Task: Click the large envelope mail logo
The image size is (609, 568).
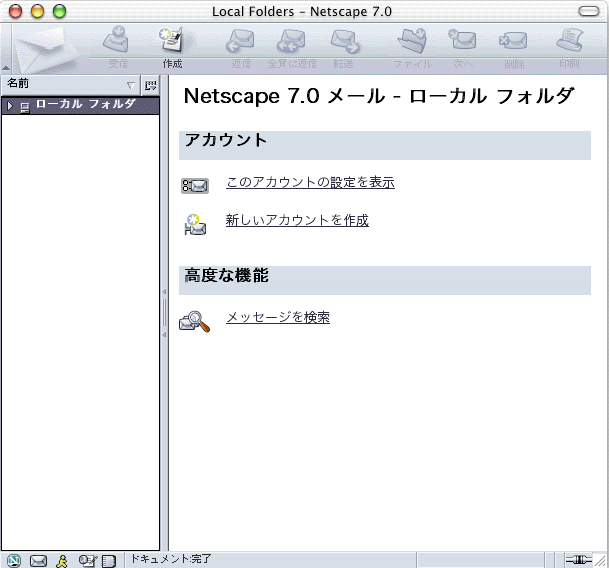Action: (x=46, y=49)
